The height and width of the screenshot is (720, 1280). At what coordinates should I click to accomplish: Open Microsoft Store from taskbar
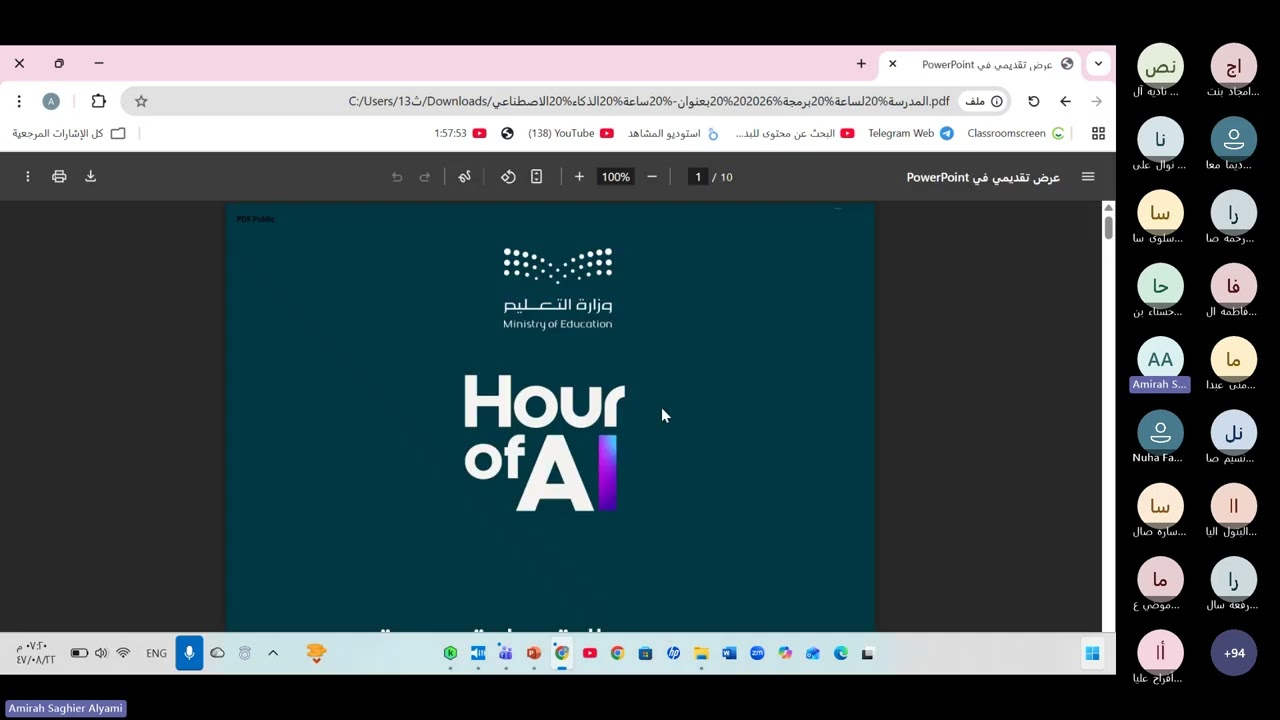pyautogui.click(x=645, y=653)
